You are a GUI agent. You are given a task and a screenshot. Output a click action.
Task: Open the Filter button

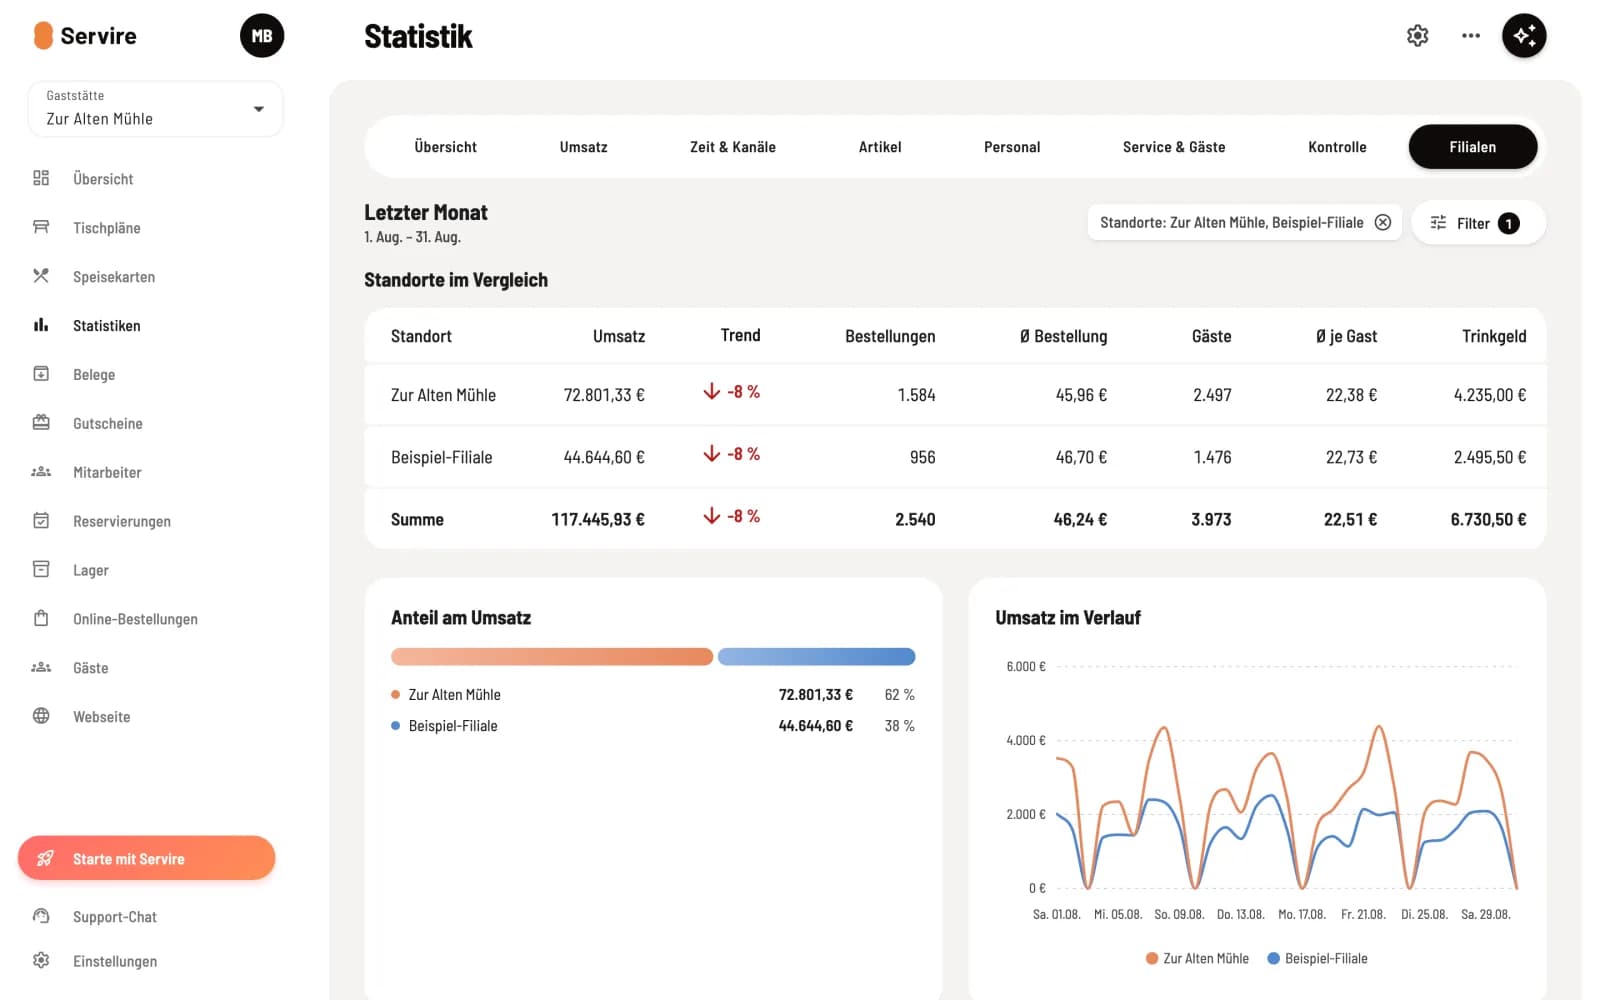click(1478, 223)
